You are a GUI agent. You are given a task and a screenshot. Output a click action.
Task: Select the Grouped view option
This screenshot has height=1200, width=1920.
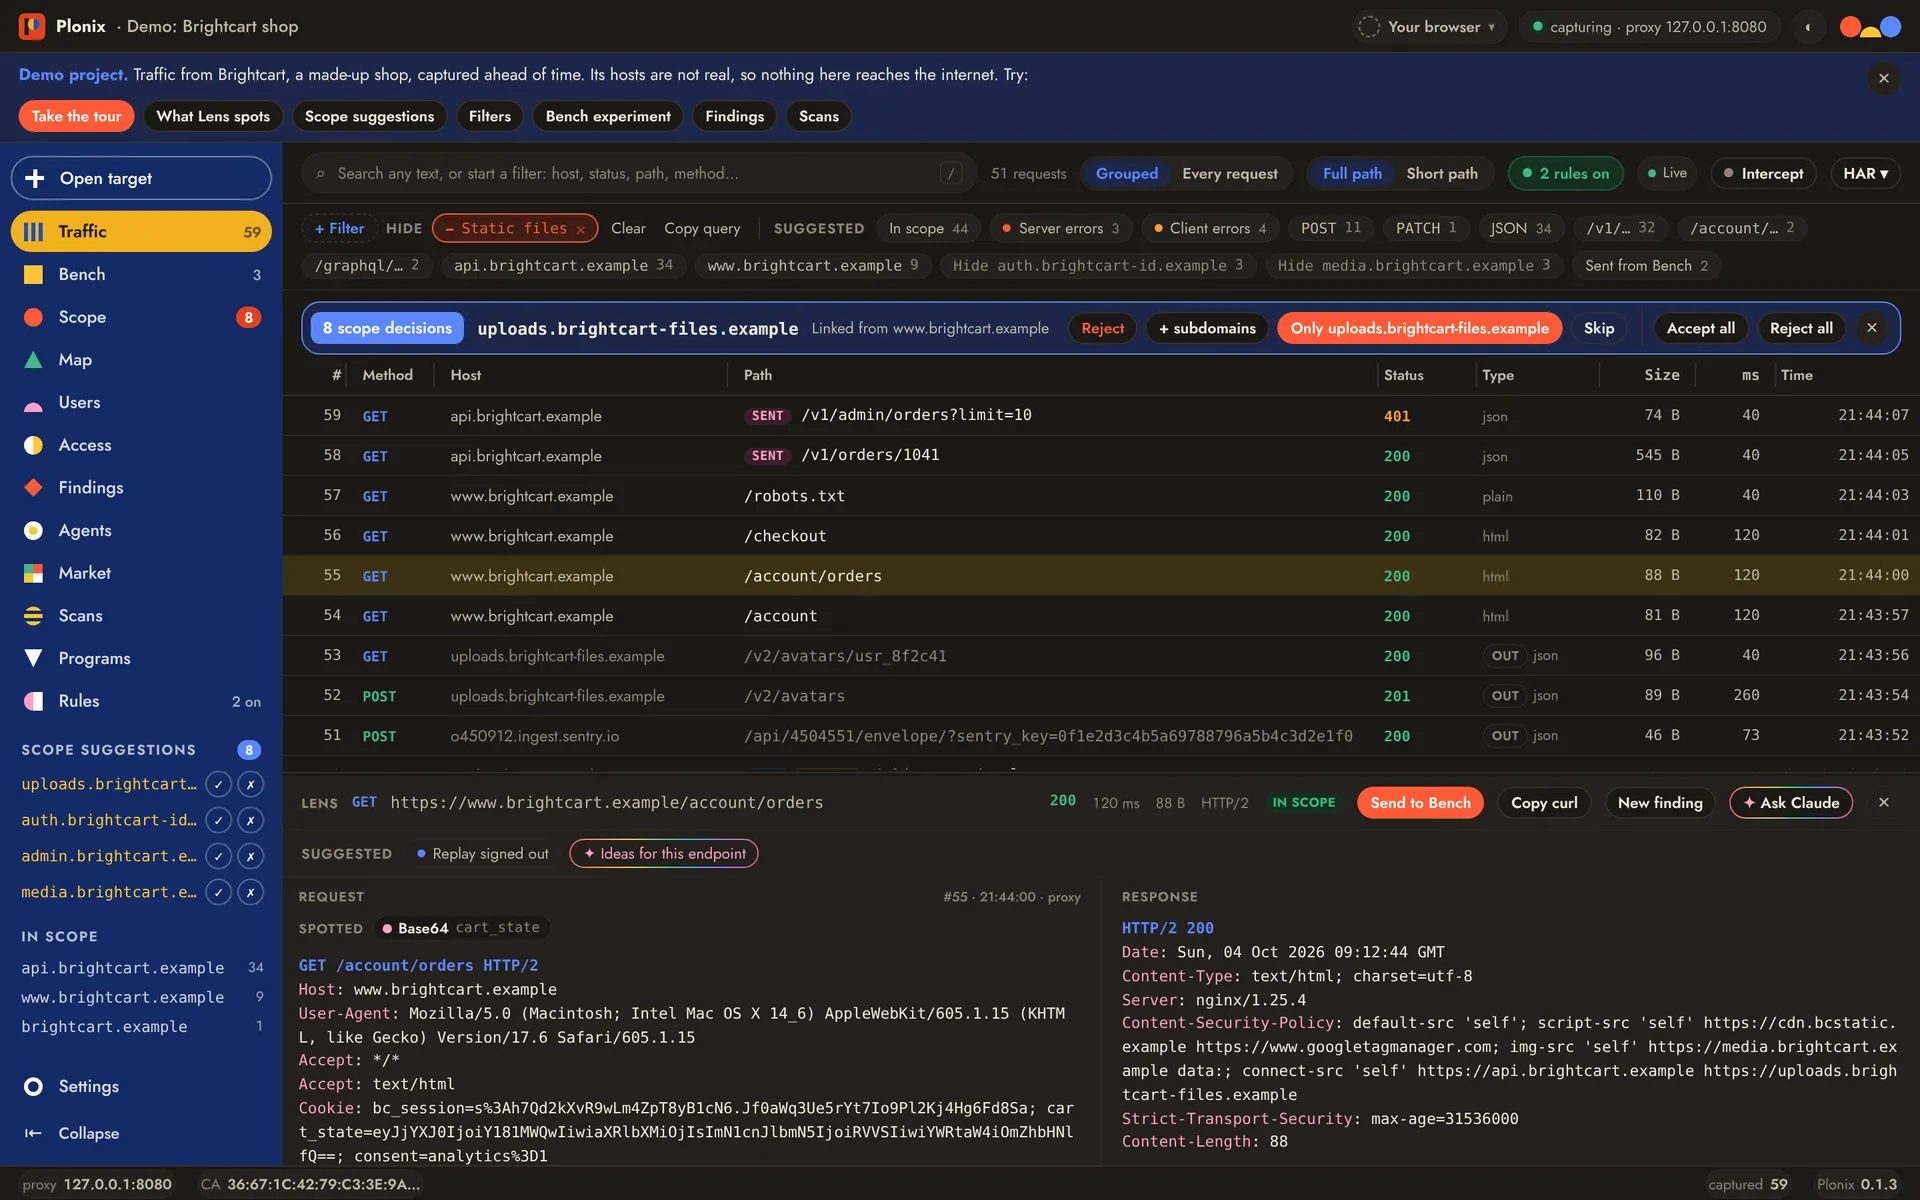click(x=1127, y=173)
